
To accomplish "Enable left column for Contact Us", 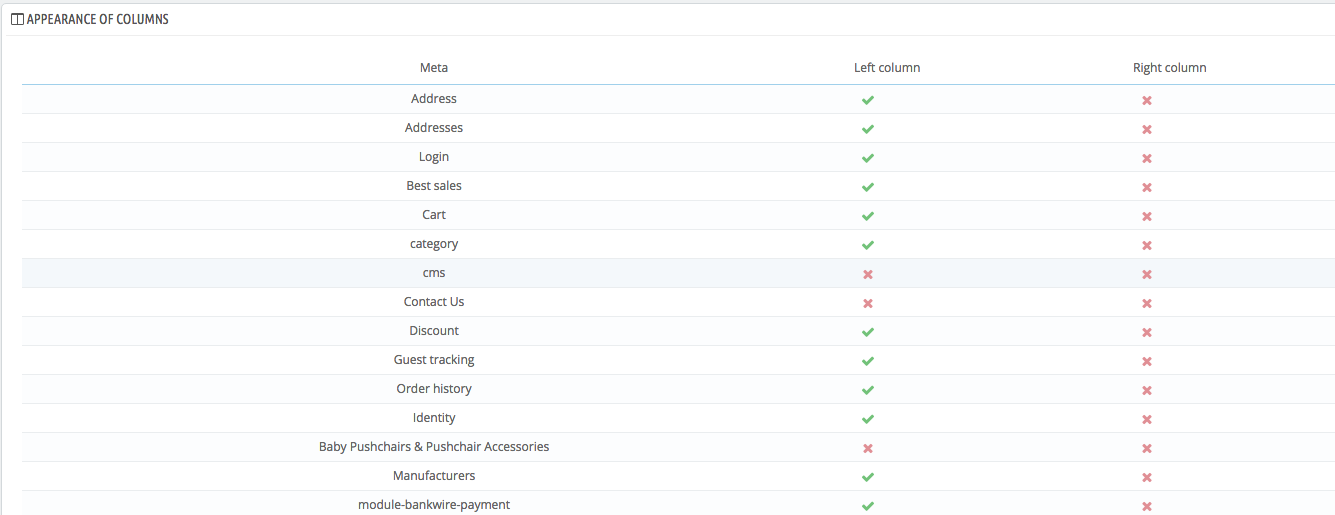I will pyautogui.click(x=868, y=303).
